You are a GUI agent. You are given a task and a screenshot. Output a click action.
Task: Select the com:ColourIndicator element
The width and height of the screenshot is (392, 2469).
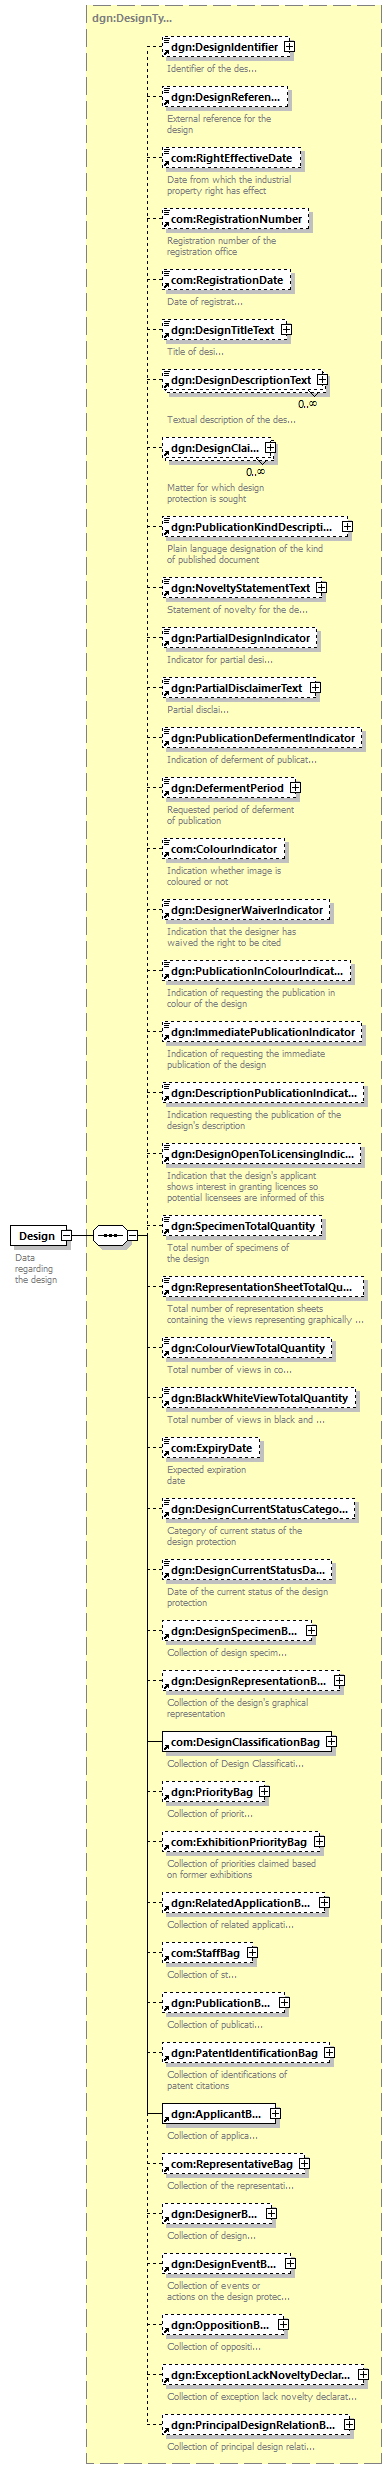pyautogui.click(x=224, y=849)
